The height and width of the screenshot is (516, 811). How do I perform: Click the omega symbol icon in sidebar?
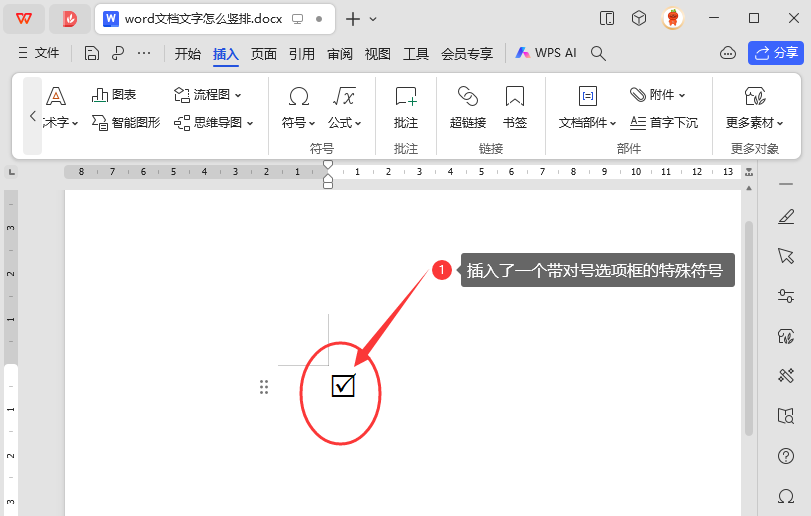(786, 496)
